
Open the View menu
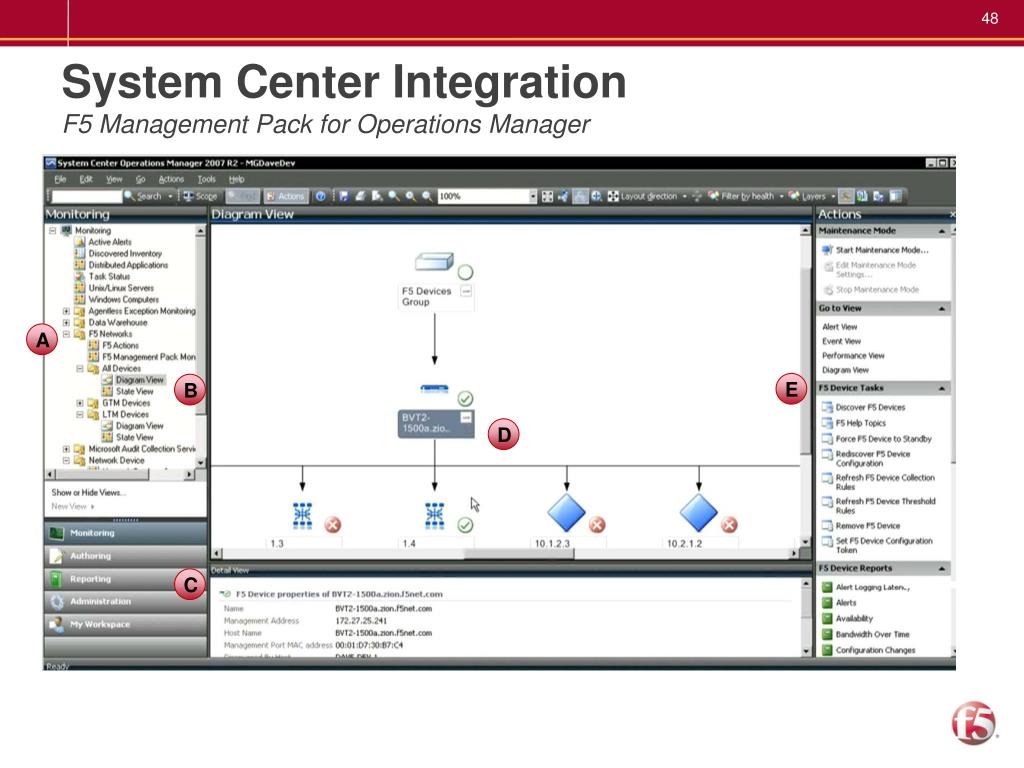tap(114, 179)
